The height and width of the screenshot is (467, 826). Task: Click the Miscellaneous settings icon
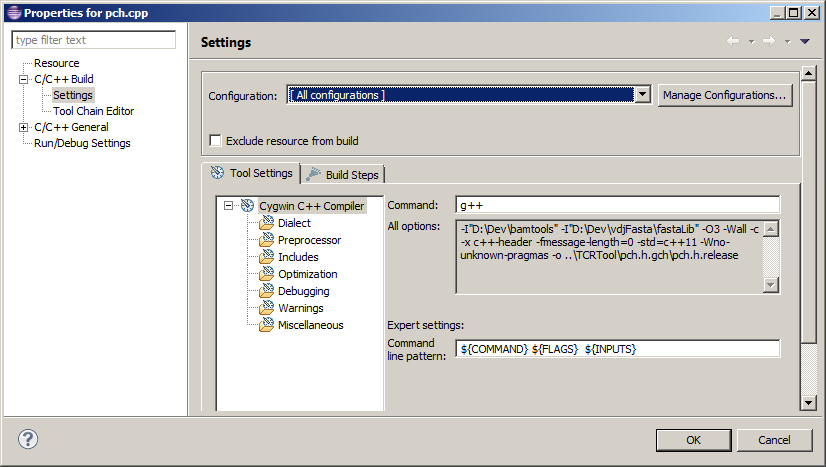point(266,325)
